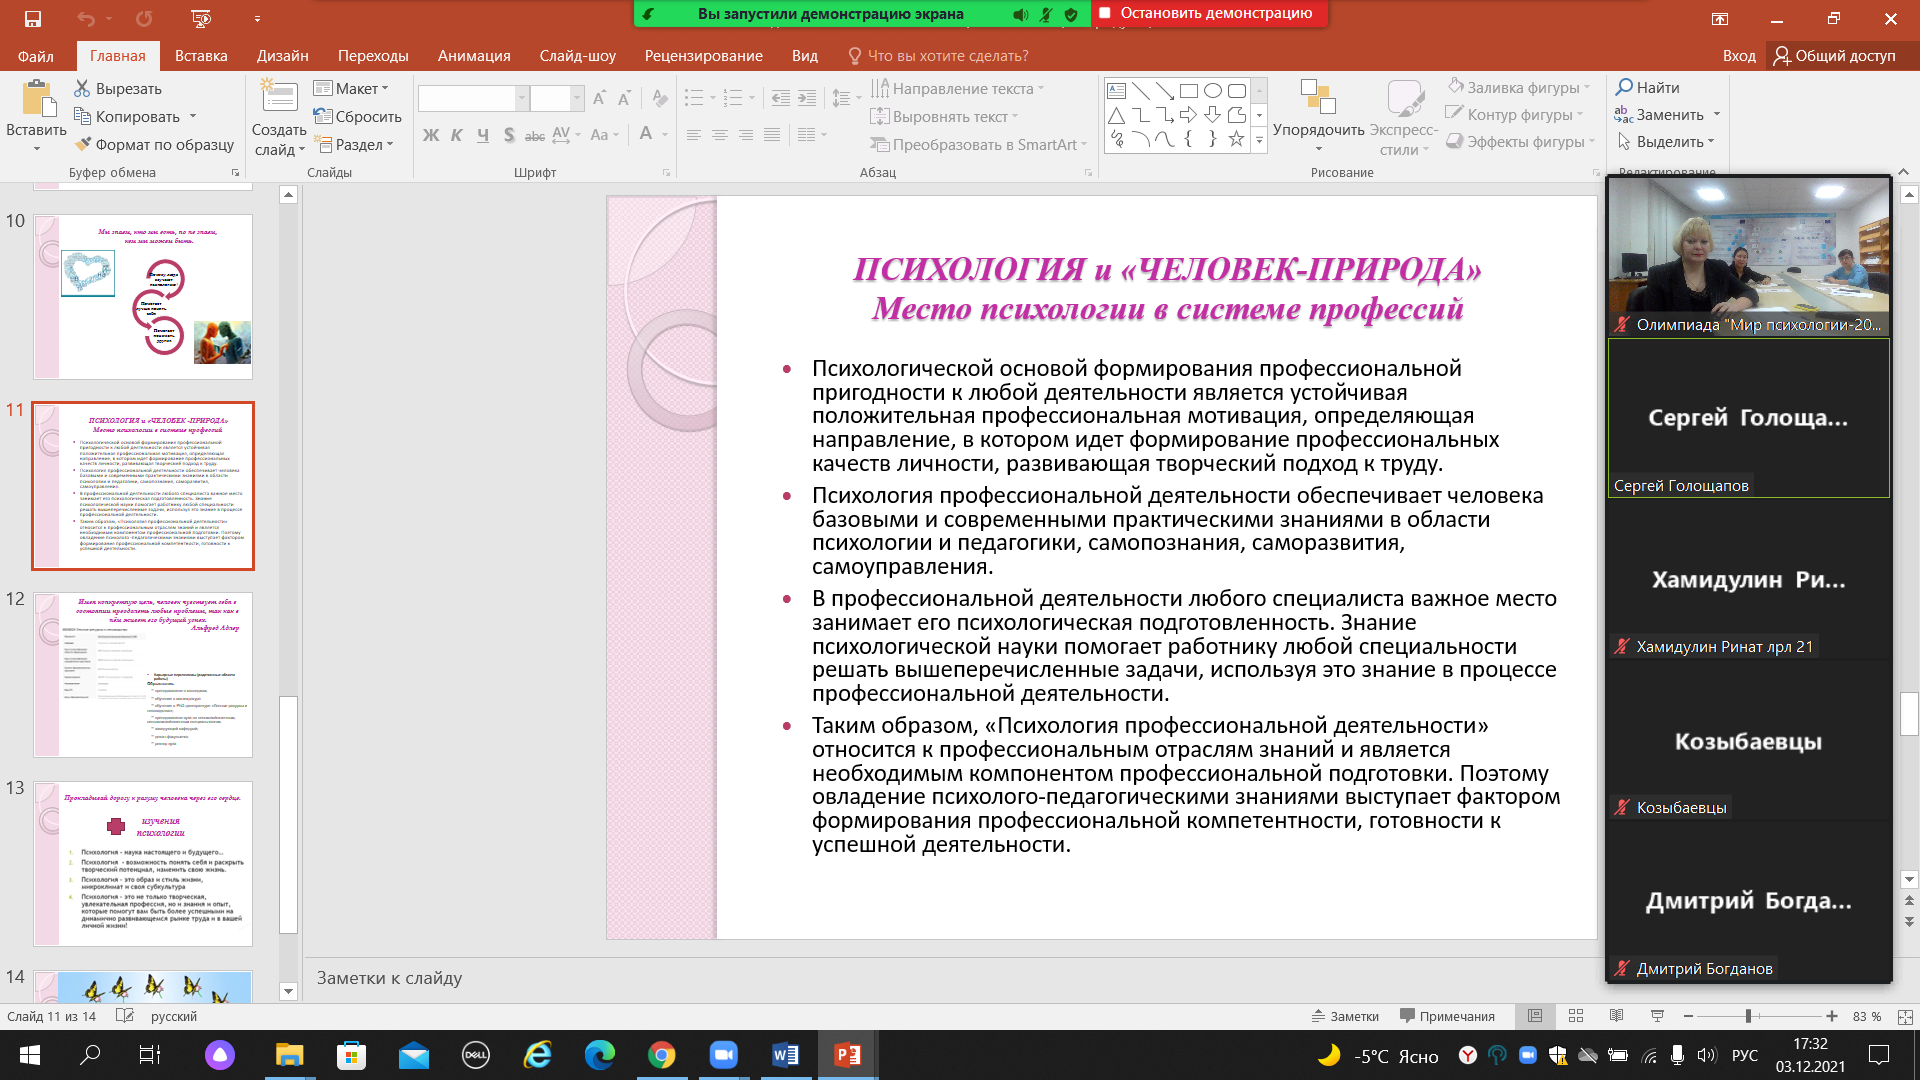Open font size dropdown arrow
The height and width of the screenshot is (1080, 1920).
pyautogui.click(x=577, y=98)
